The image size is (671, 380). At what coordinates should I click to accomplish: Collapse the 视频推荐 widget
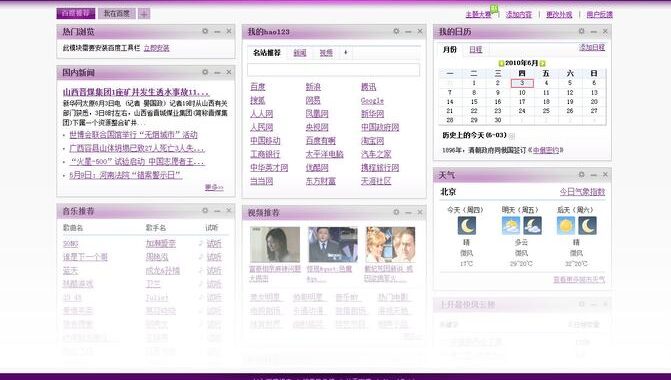click(408, 212)
